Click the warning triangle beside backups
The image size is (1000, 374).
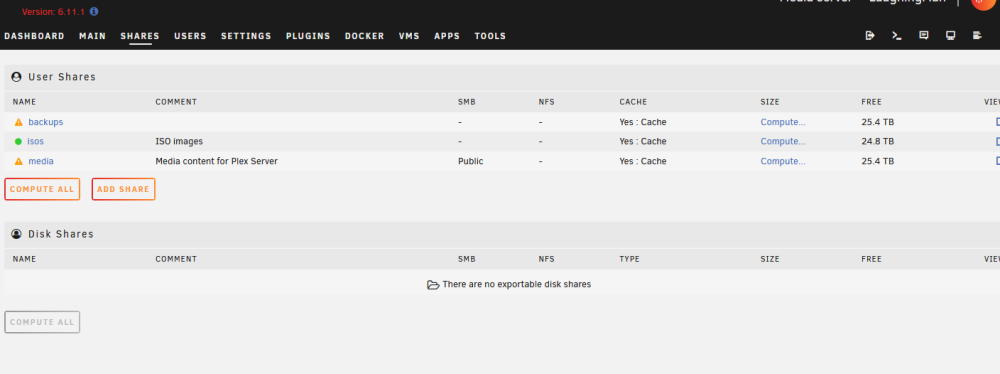[18, 122]
